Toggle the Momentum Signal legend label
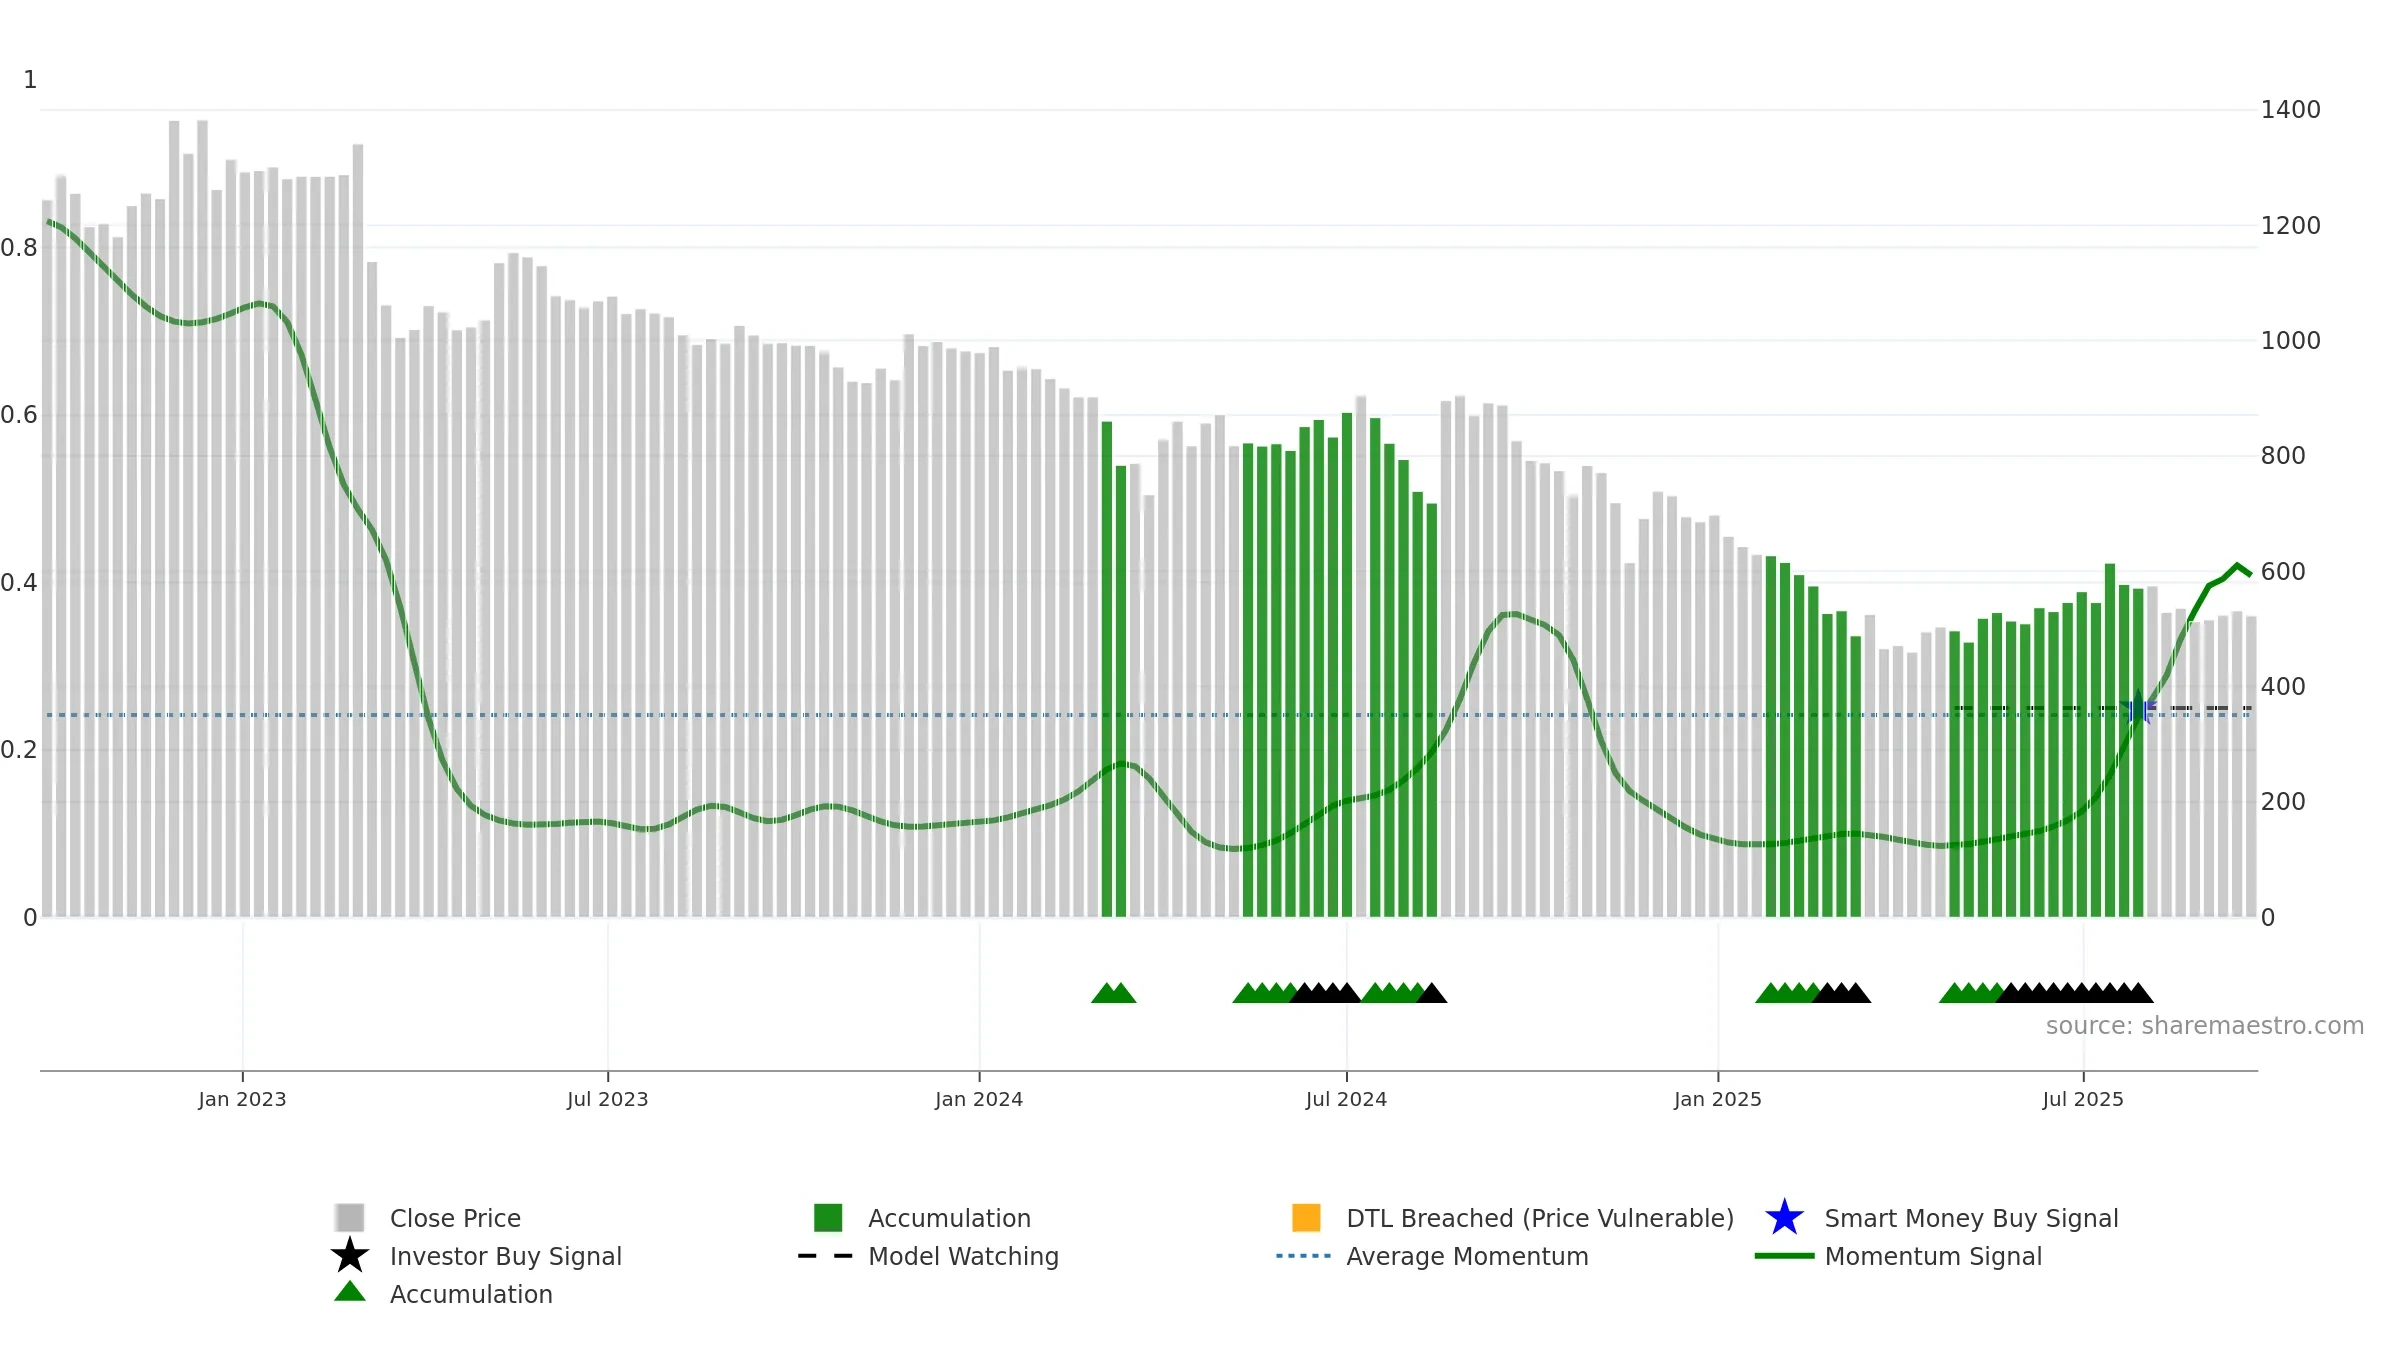The image size is (2400, 1350). tap(1933, 1256)
